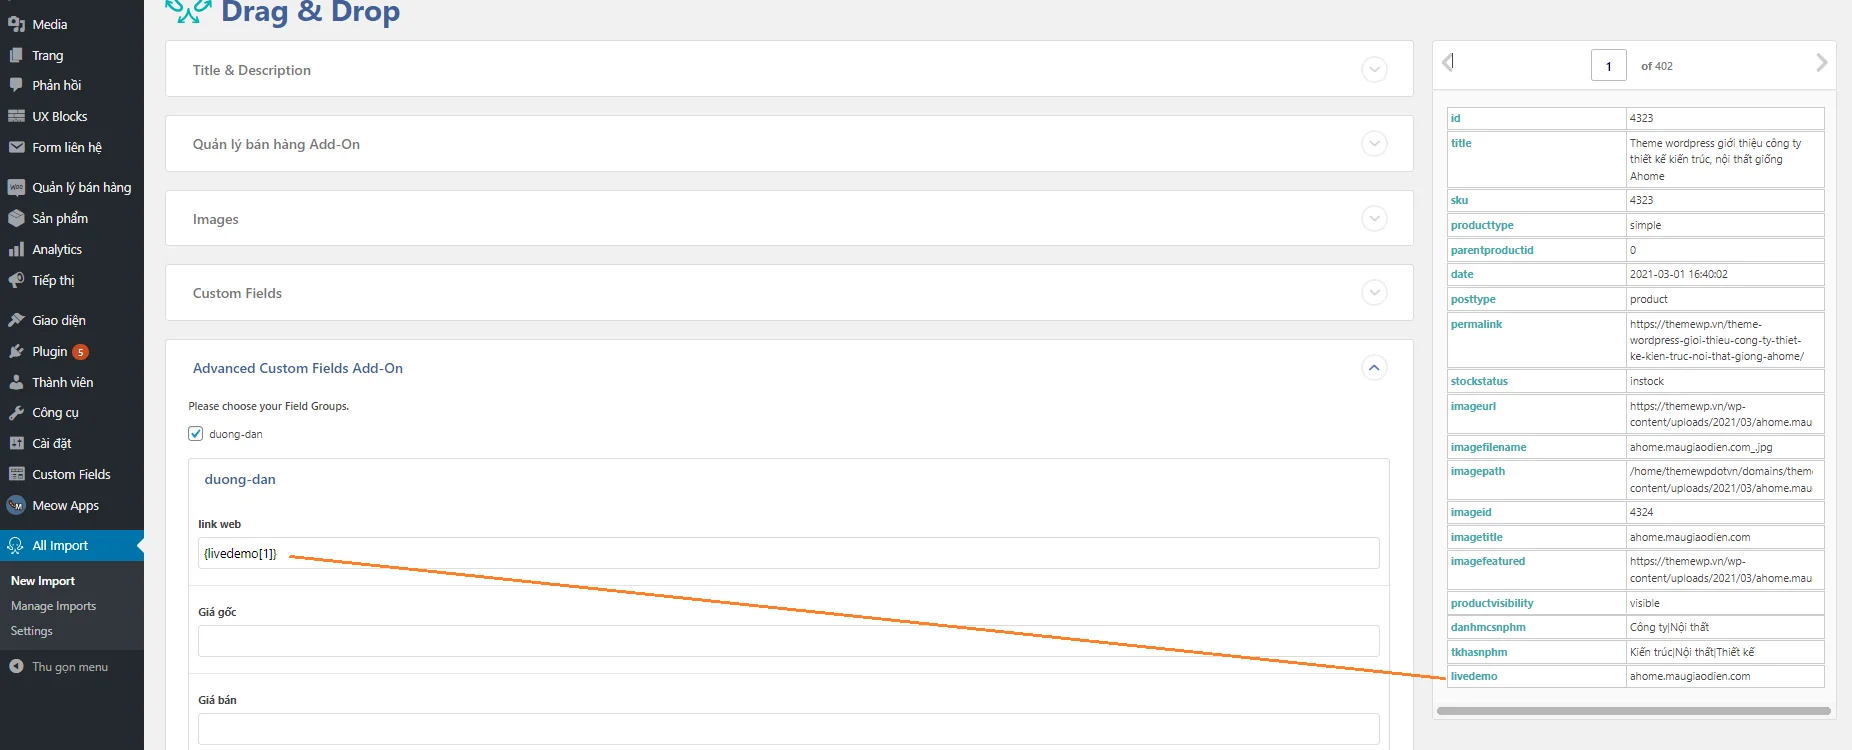Screen dimensions: 1852x750
Task: Click the livedemo field name in preview
Action: (x=1474, y=676)
